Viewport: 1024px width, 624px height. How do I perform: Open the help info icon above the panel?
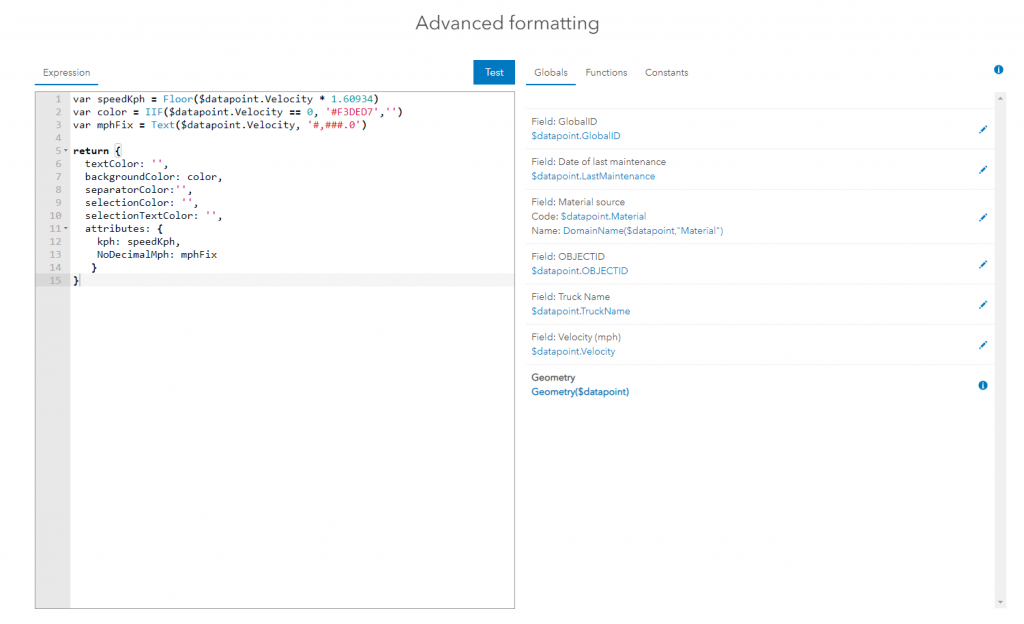click(998, 70)
